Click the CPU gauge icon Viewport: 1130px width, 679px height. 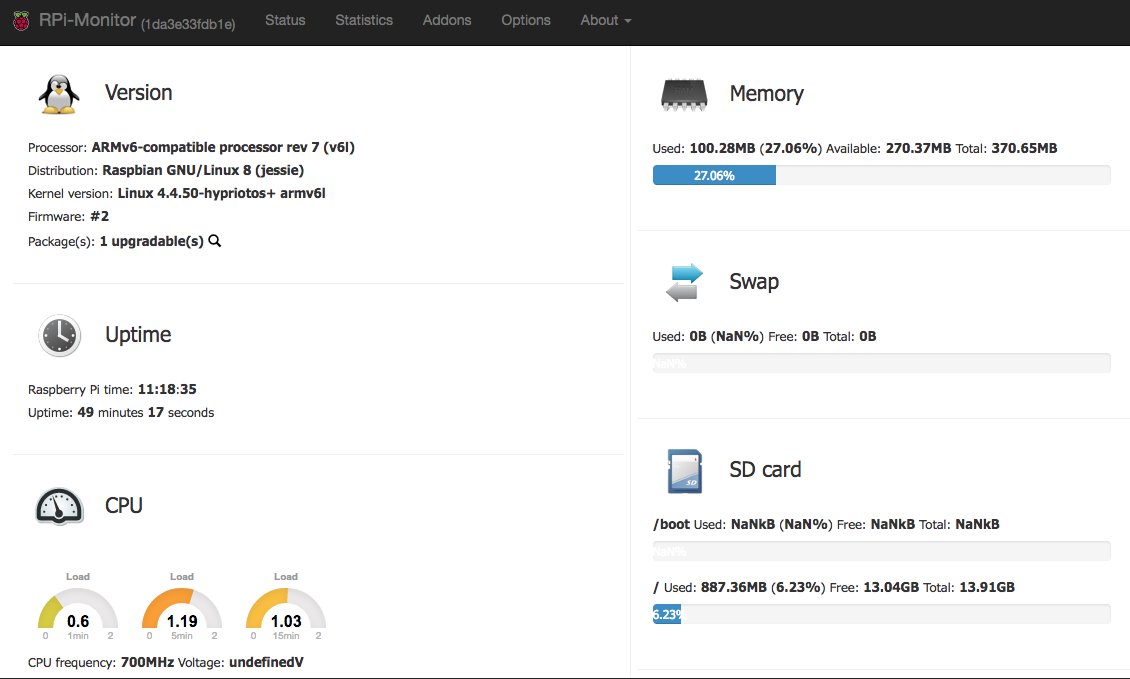59,506
